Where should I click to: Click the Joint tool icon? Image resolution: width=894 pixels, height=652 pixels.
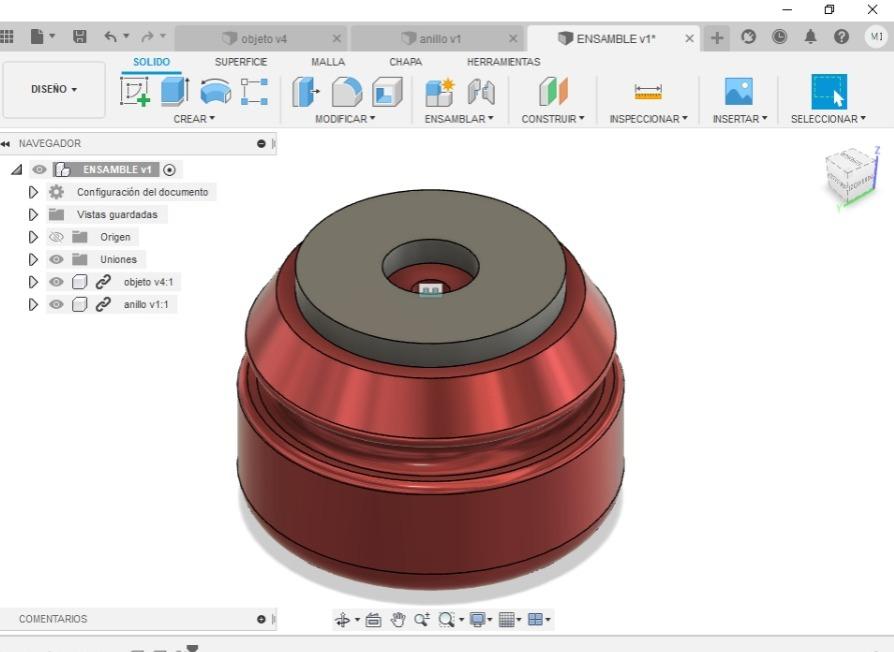tap(481, 92)
